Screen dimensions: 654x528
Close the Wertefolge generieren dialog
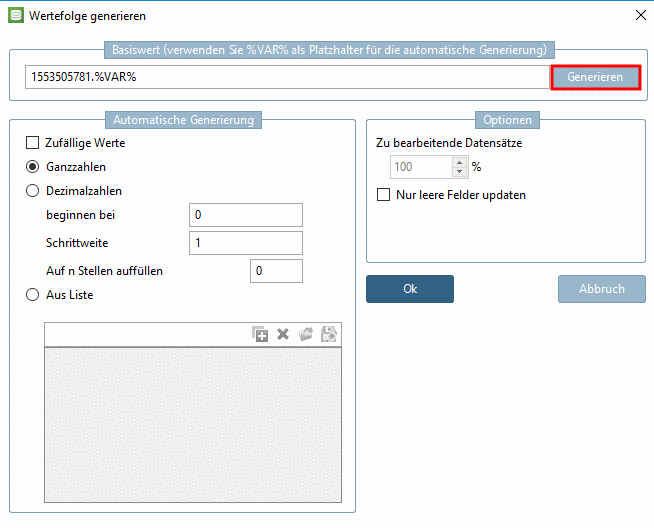click(640, 14)
